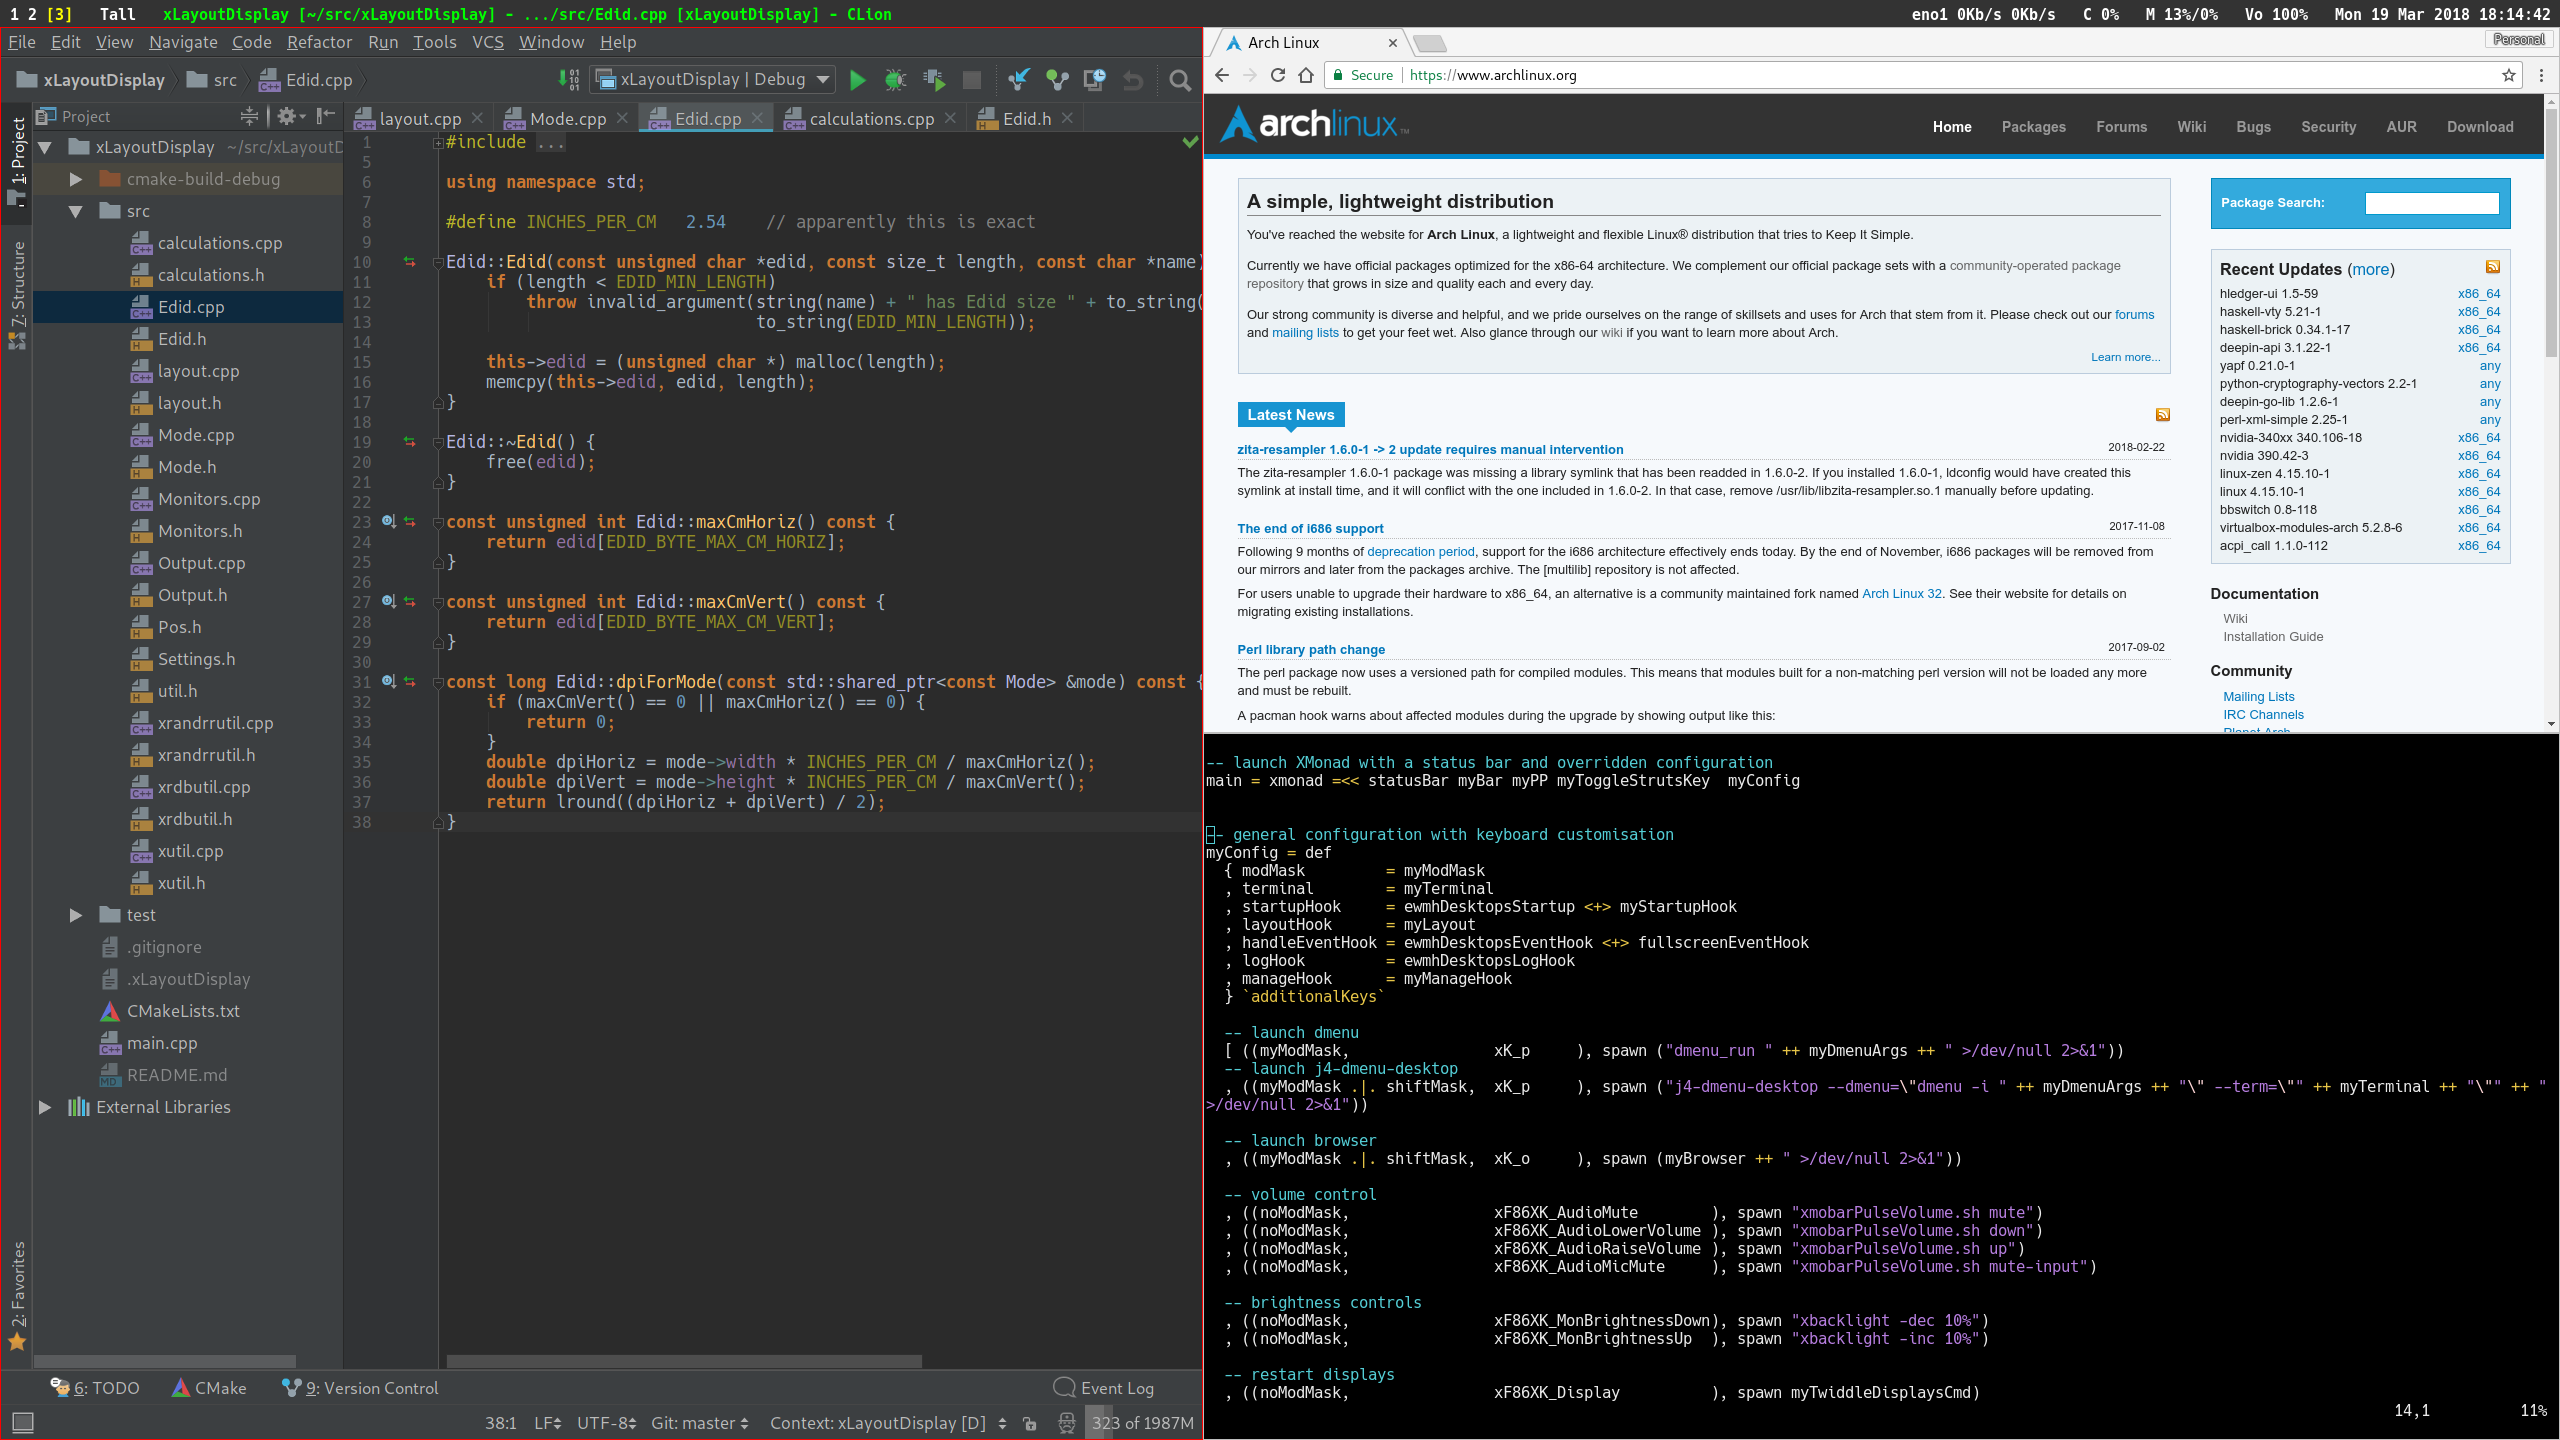Expand the cmake-build-debug folder

pos(76,179)
